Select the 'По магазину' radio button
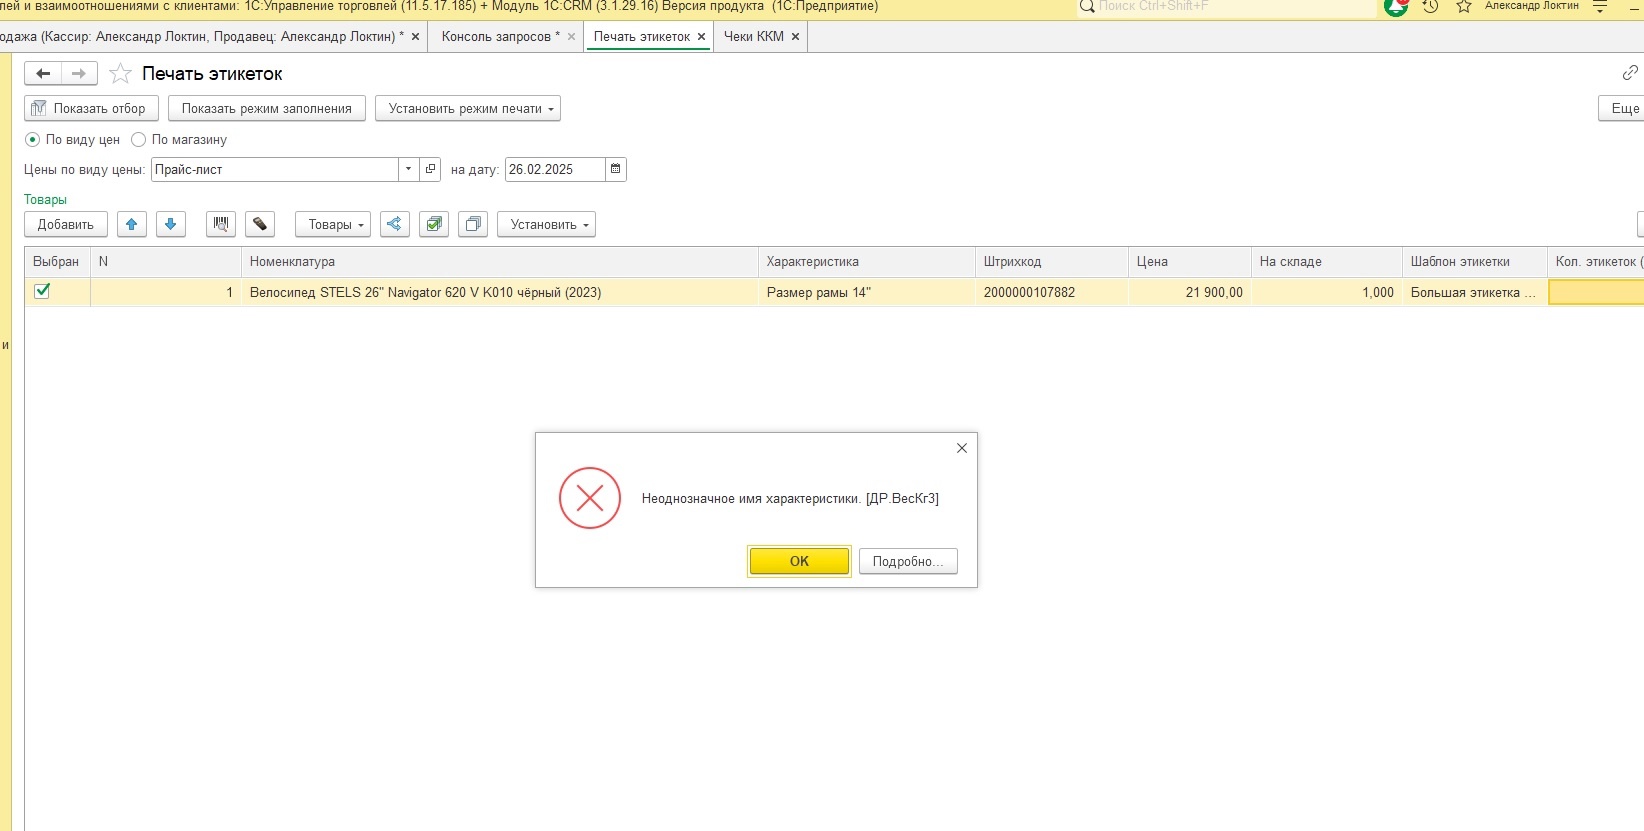The height and width of the screenshot is (831, 1644). 139,140
